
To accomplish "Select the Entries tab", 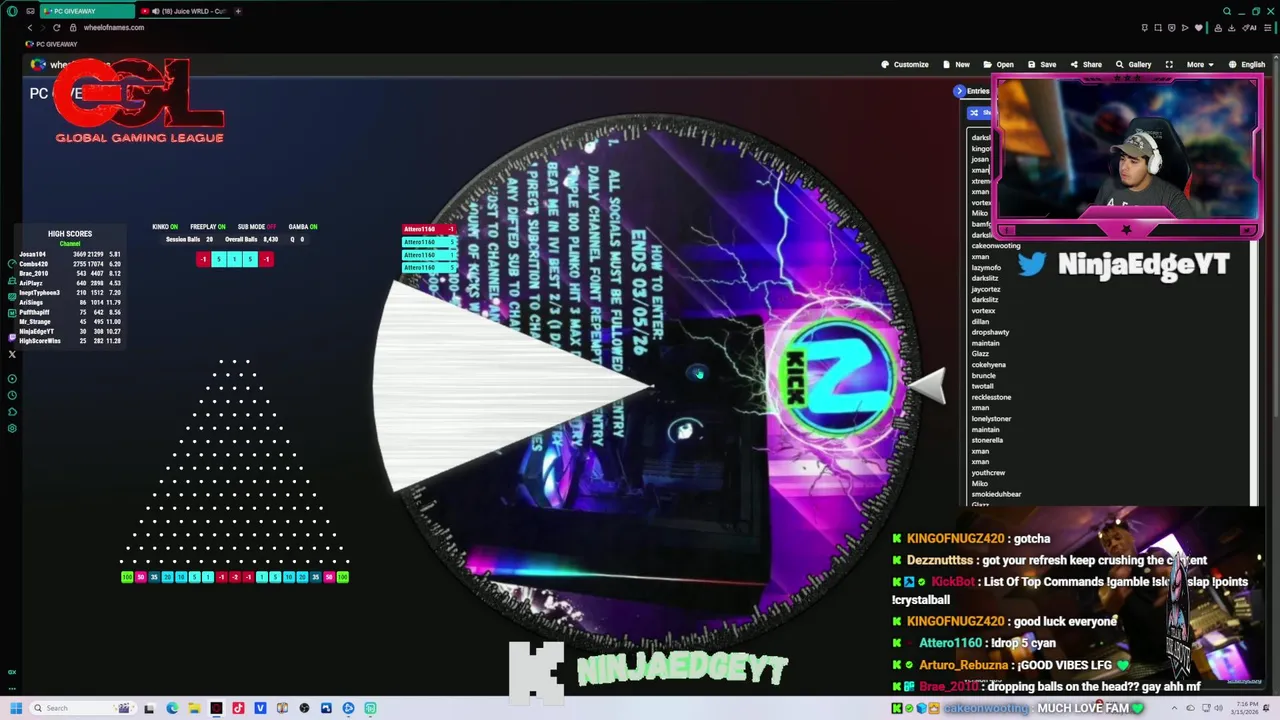I will click(978, 91).
